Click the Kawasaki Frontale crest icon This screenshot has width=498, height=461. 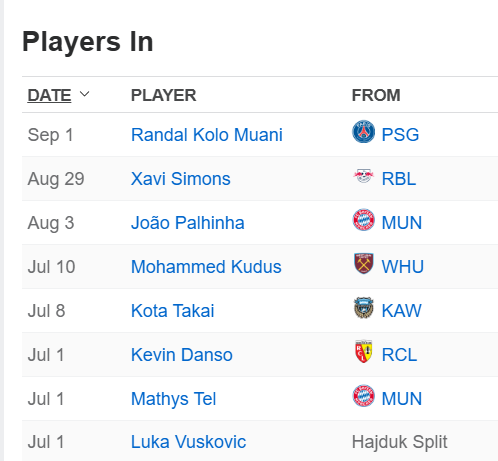tap(363, 308)
